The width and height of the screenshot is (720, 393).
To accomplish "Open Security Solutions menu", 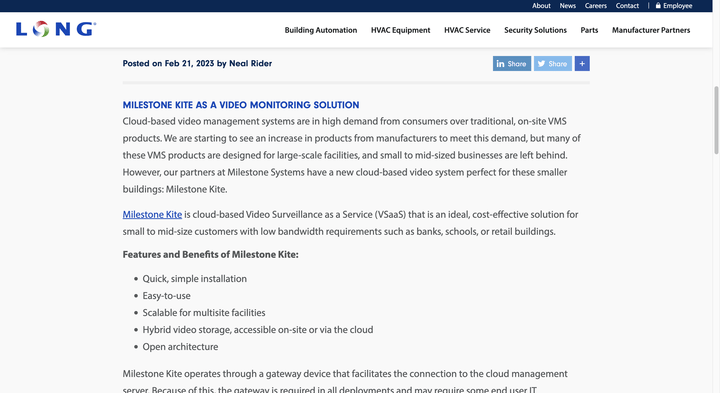I will (x=535, y=30).
